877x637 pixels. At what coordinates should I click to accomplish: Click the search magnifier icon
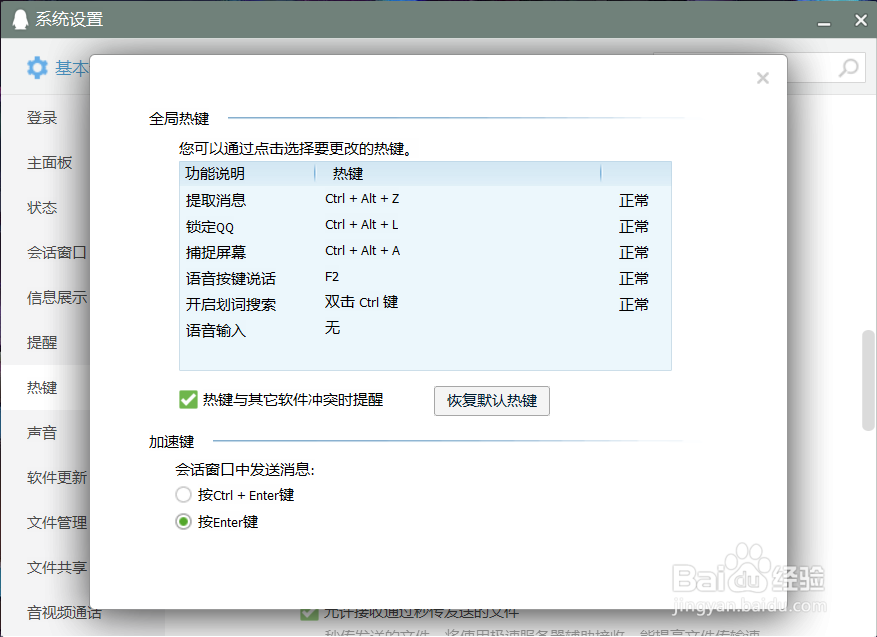click(849, 68)
